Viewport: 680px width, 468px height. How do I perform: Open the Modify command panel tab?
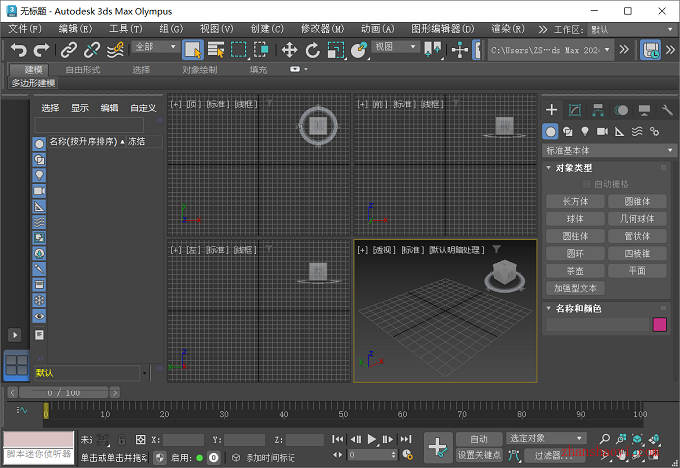(575, 110)
